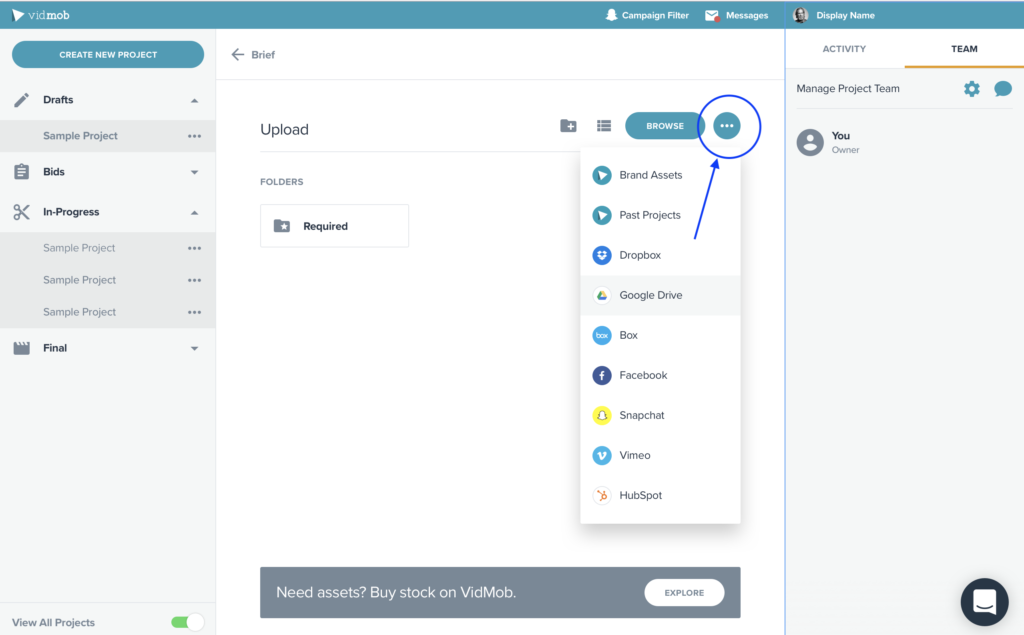1024x635 pixels.
Task: Open team settings gear icon
Action: point(972,89)
